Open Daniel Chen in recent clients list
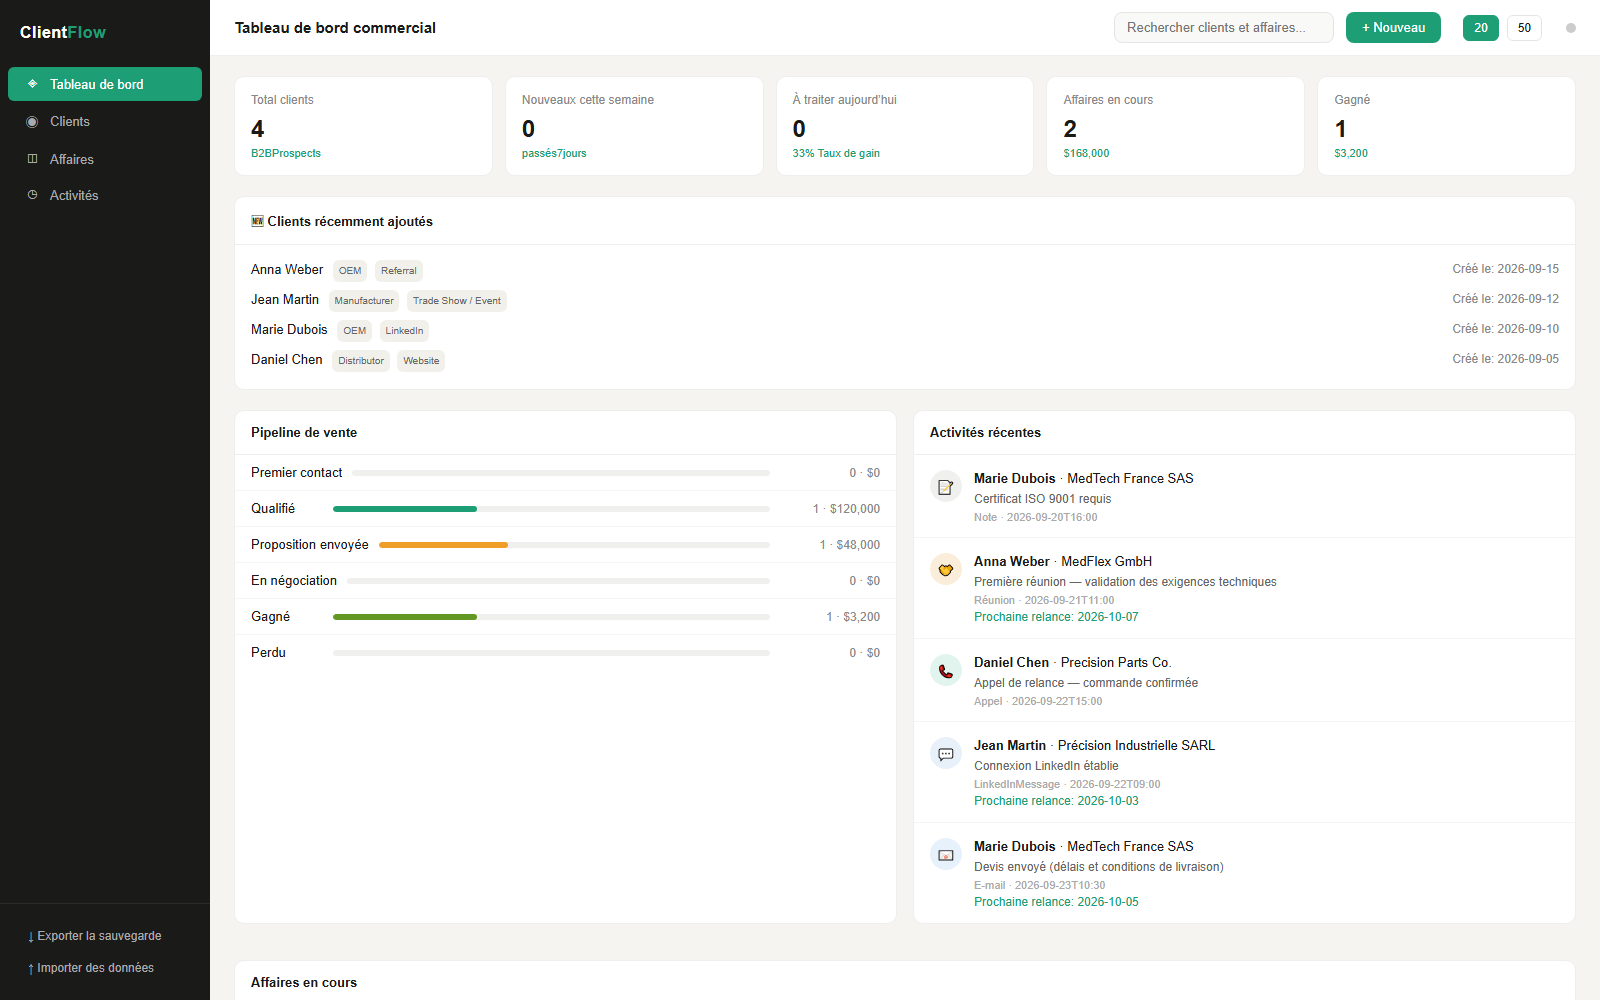 (287, 360)
